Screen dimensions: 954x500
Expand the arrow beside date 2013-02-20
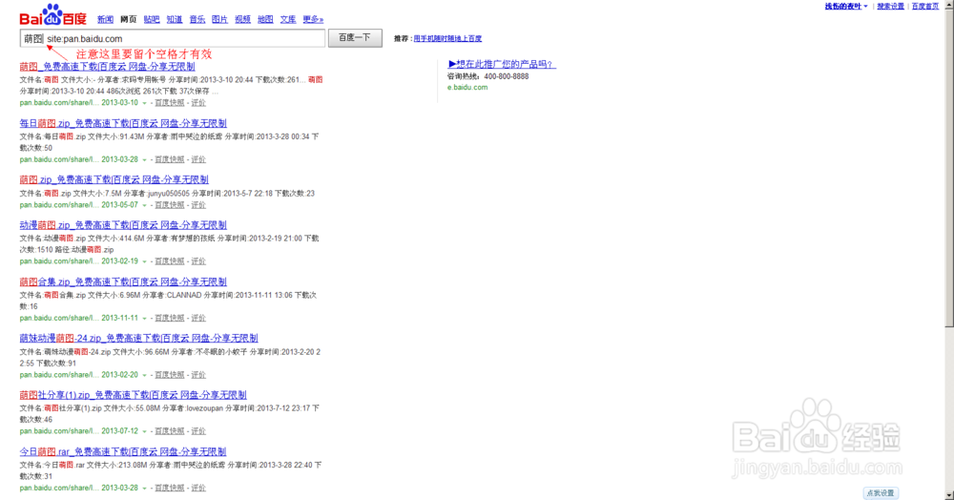click(x=144, y=375)
